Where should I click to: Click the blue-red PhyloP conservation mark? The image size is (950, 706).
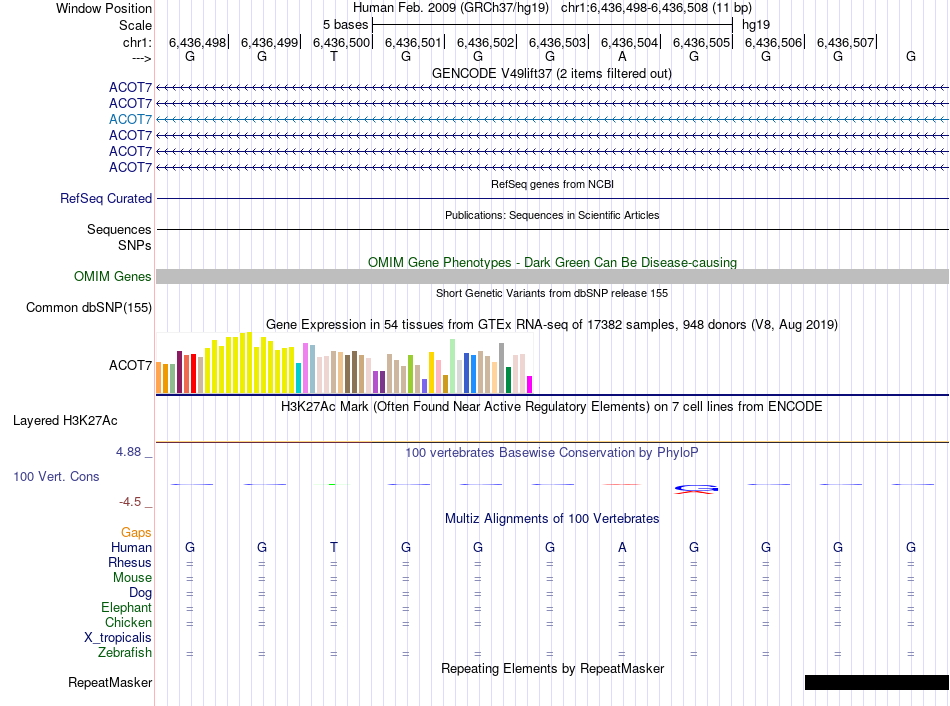click(696, 489)
